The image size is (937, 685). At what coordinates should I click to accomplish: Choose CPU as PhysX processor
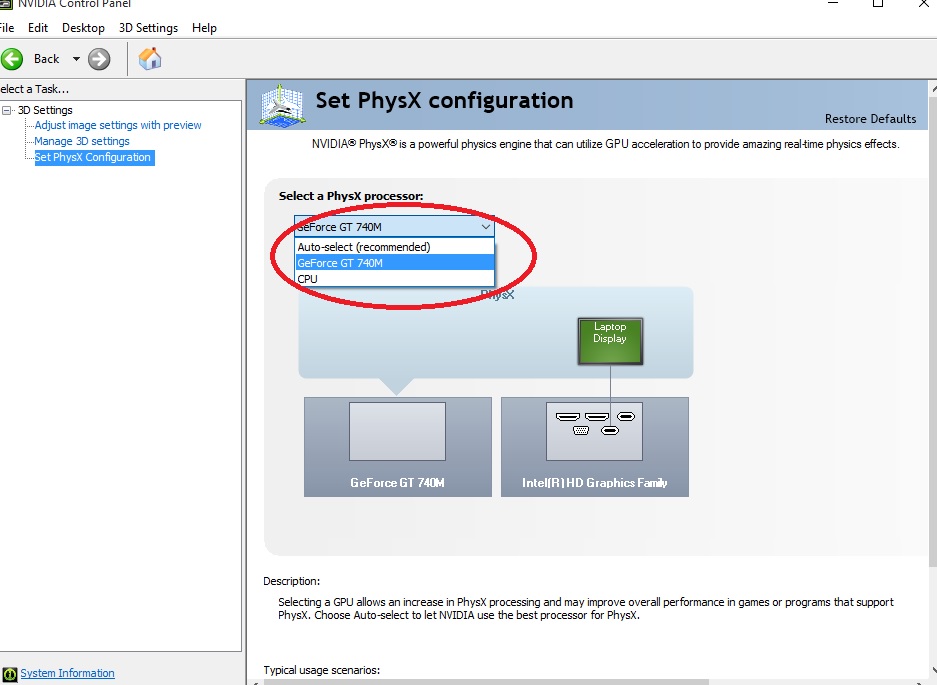click(395, 279)
